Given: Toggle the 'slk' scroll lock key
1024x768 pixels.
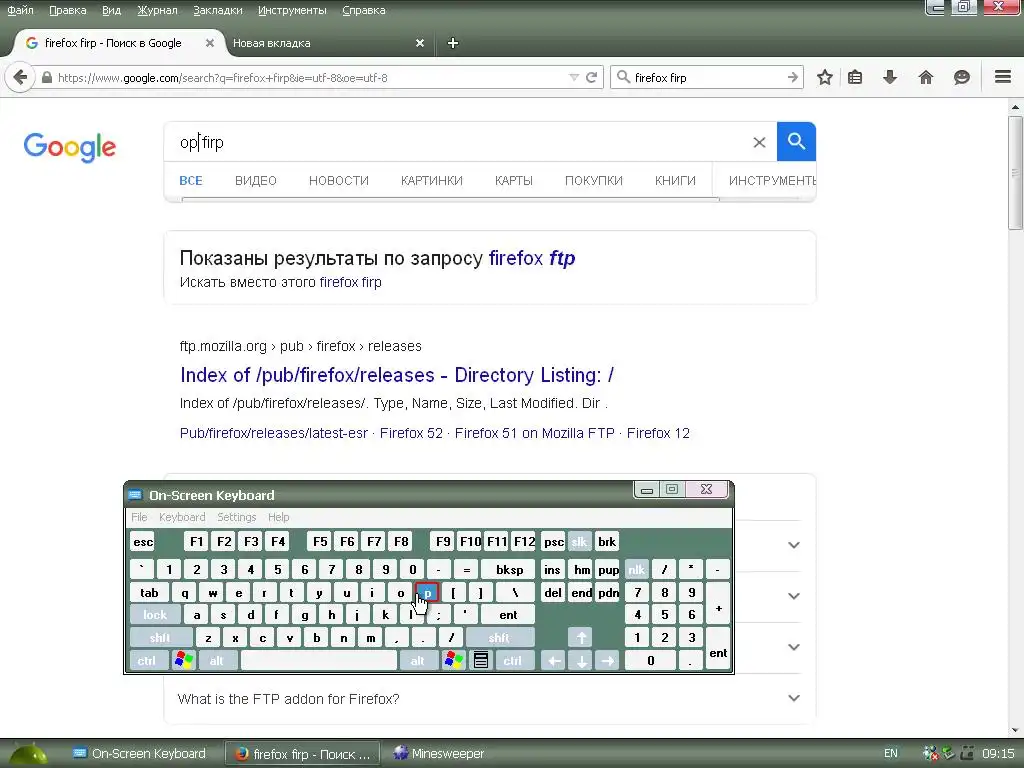Looking at the screenshot, I should tap(579, 541).
